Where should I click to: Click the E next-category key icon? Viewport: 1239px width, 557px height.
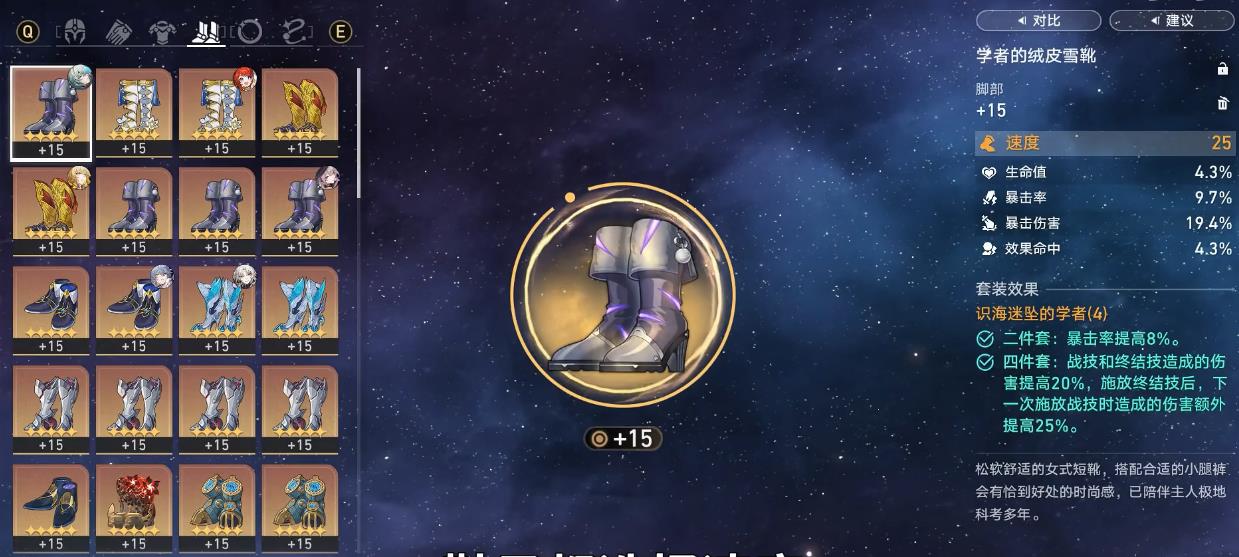click(x=340, y=32)
